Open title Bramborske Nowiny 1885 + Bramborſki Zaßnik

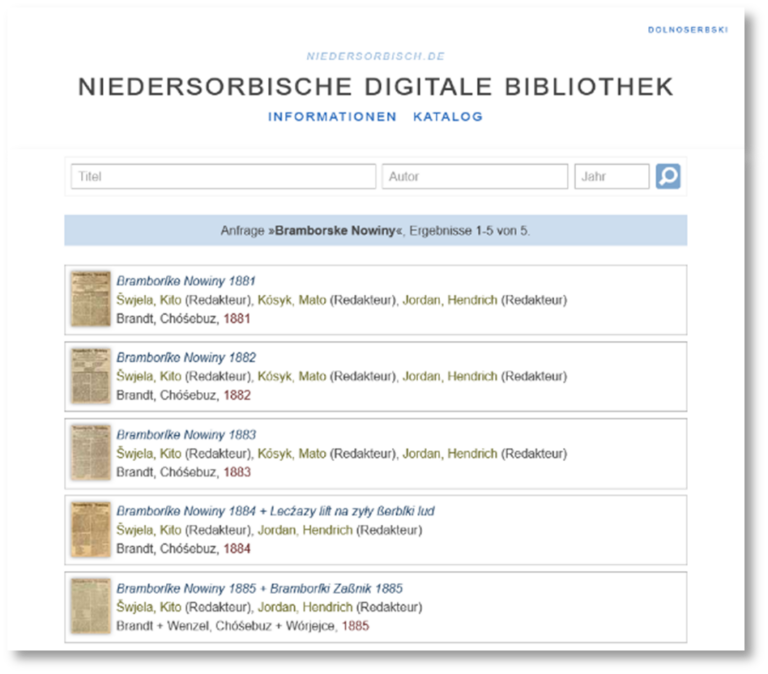(259, 588)
